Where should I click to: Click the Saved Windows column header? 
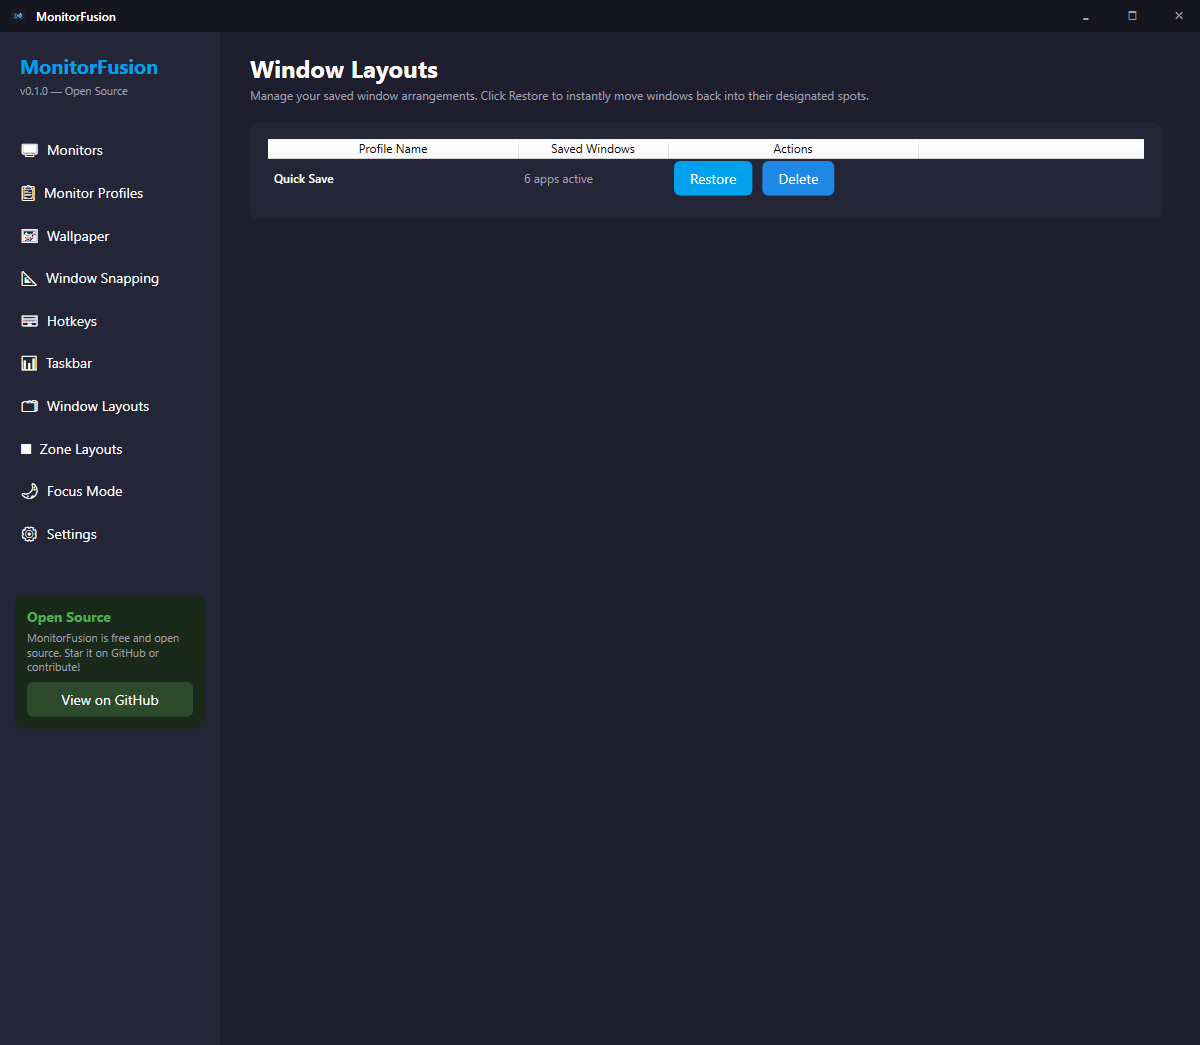tap(593, 149)
